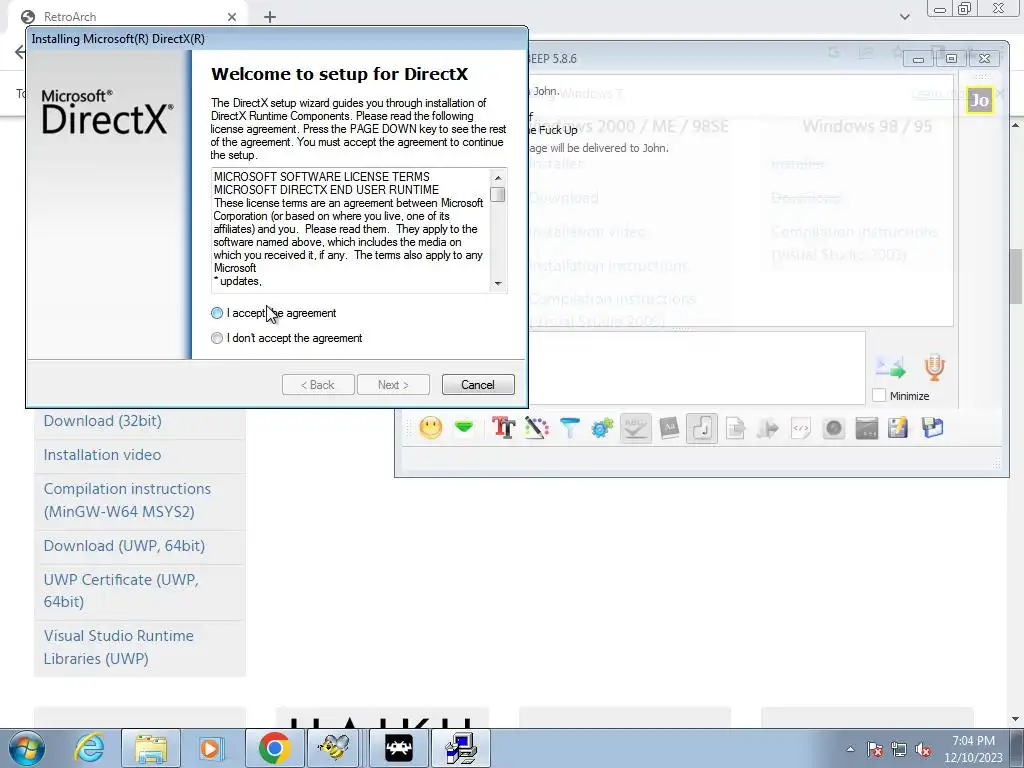Click the gray circular record icon
The image size is (1024, 768).
[834, 428]
